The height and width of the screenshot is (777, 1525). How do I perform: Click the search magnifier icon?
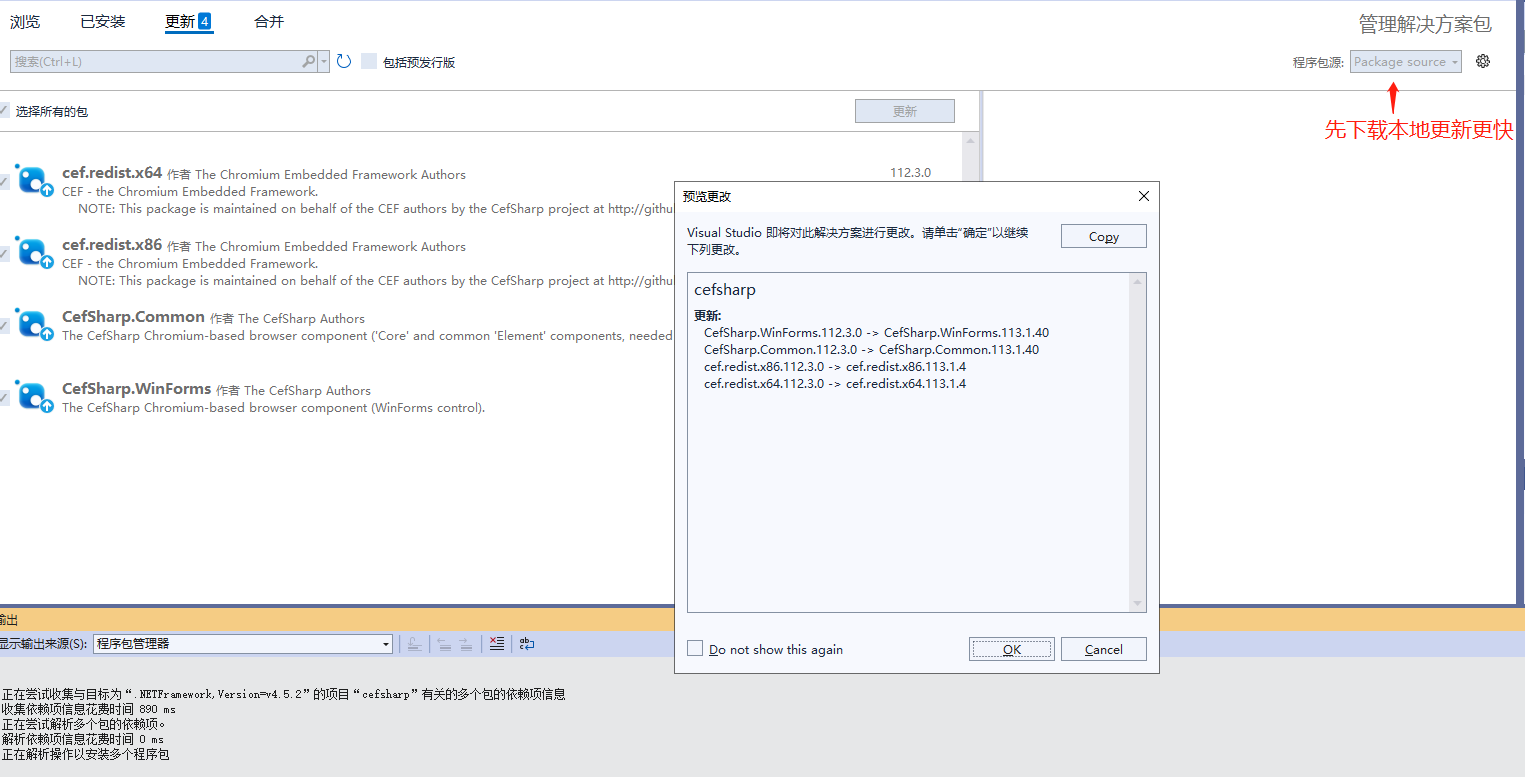tap(309, 61)
